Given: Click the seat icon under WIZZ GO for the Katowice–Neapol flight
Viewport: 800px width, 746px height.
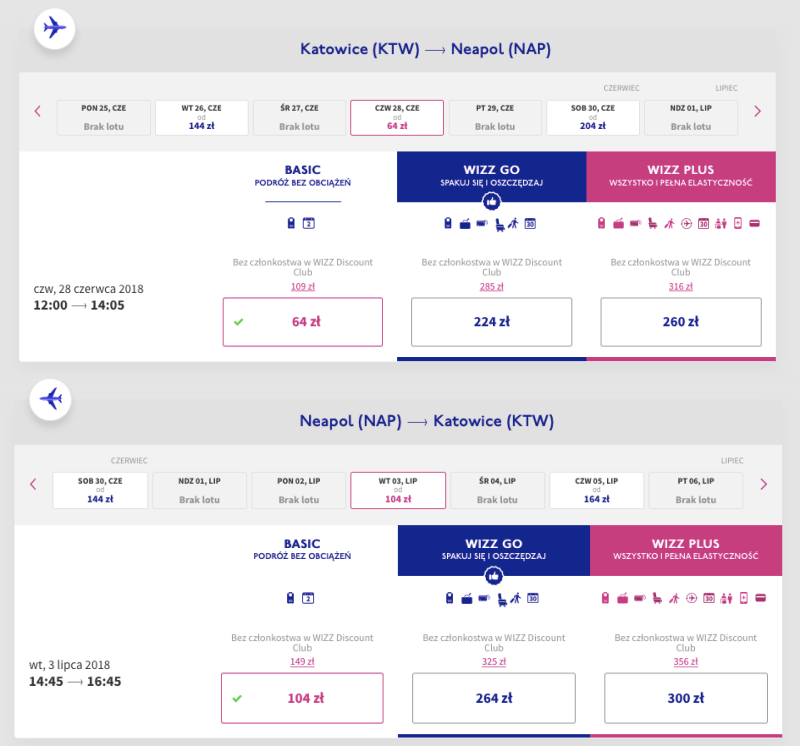Looking at the screenshot, I should (x=500, y=224).
